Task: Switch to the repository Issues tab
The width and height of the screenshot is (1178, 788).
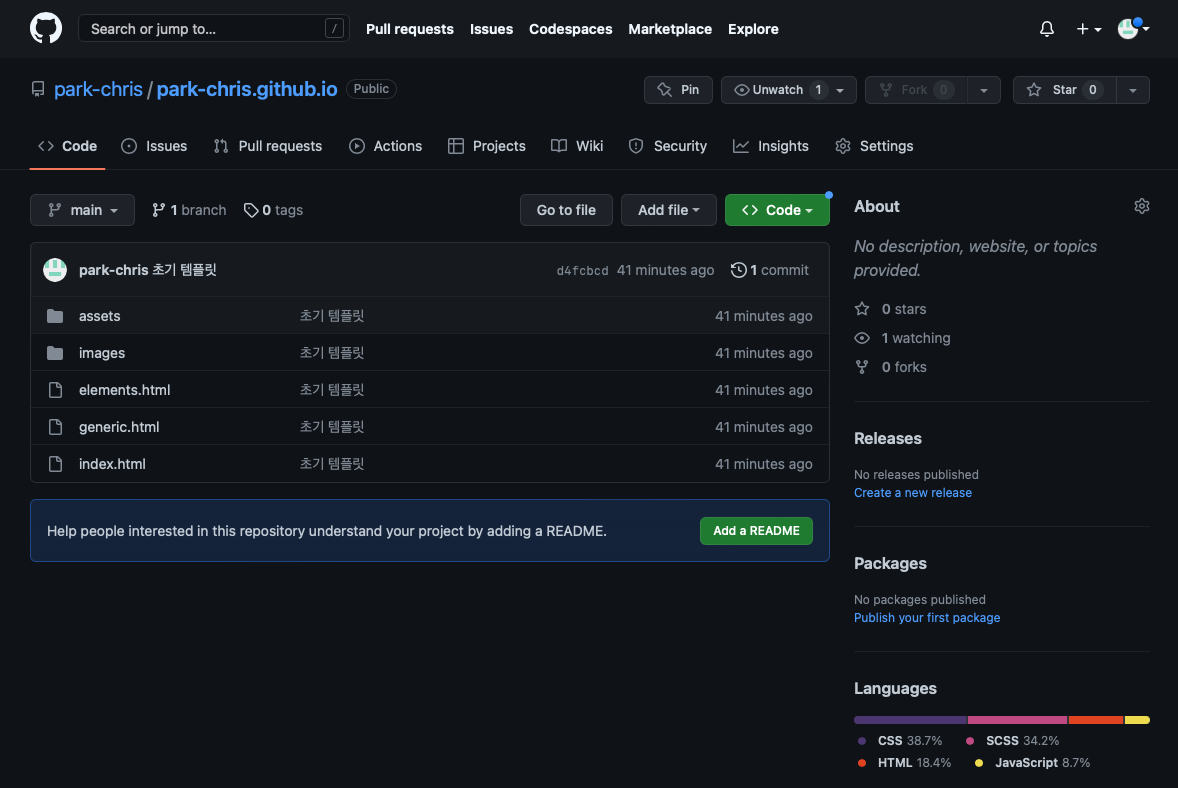Action: click(x=154, y=146)
